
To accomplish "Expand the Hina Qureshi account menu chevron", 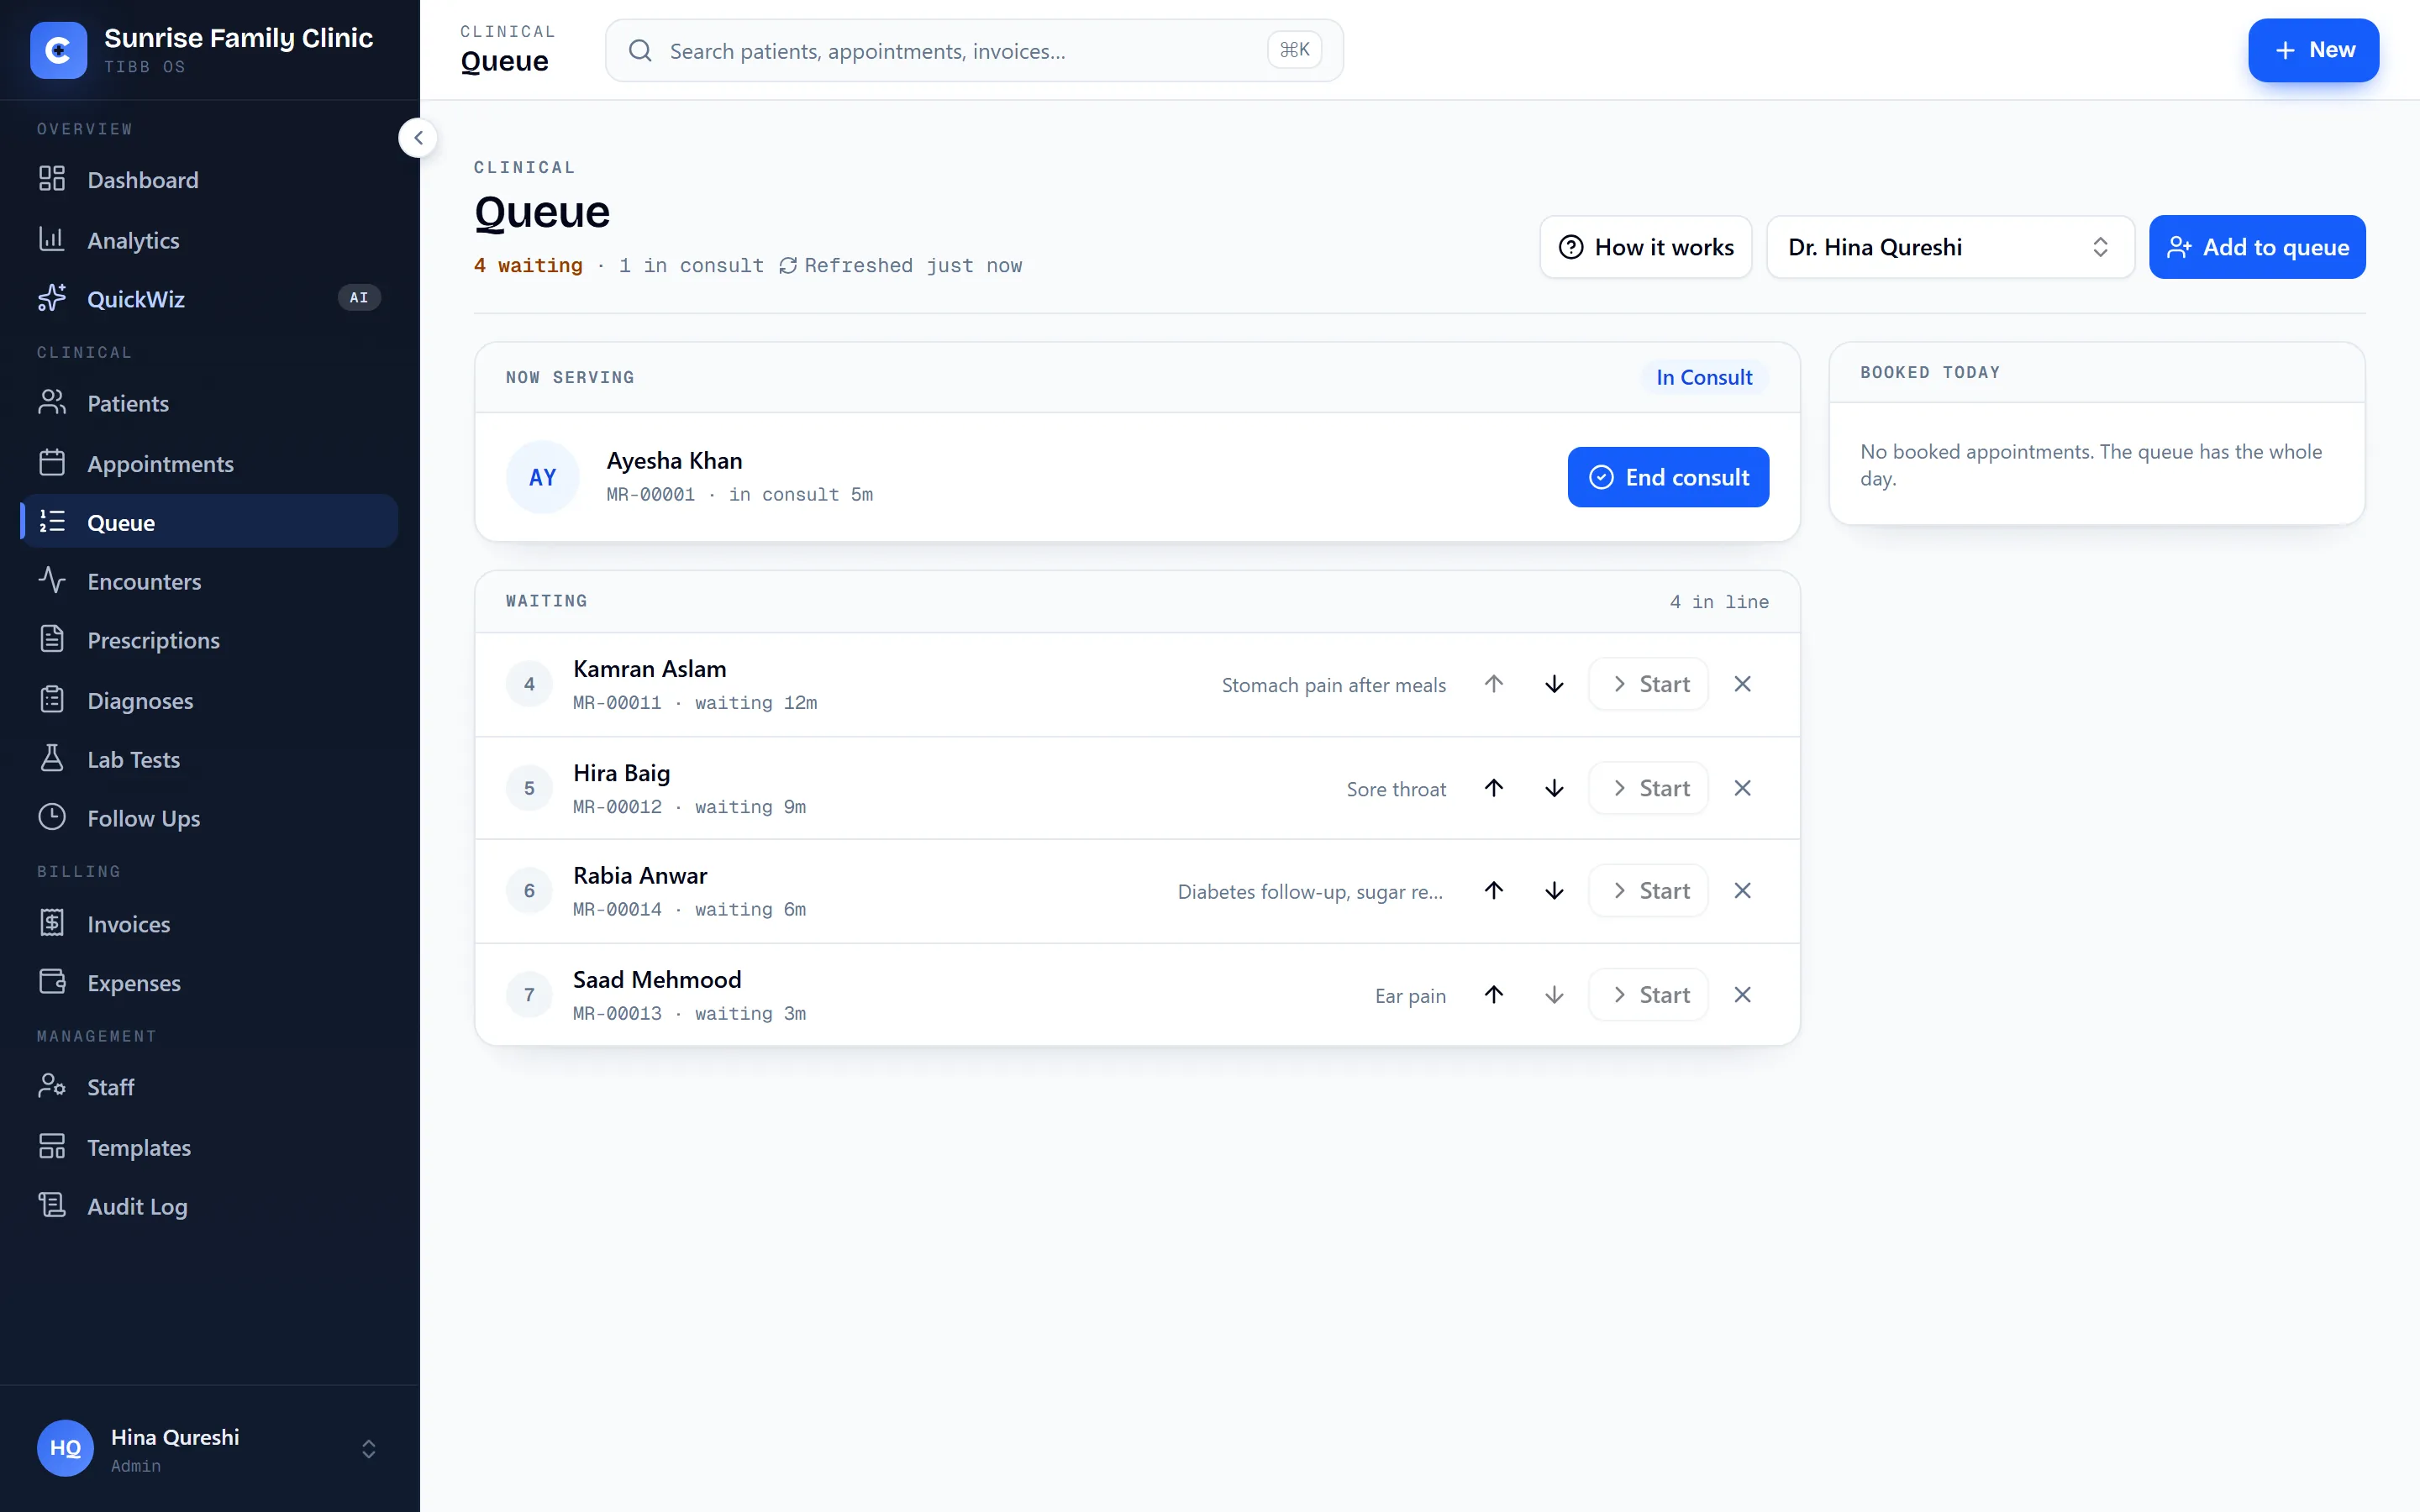I will click(x=368, y=1448).
